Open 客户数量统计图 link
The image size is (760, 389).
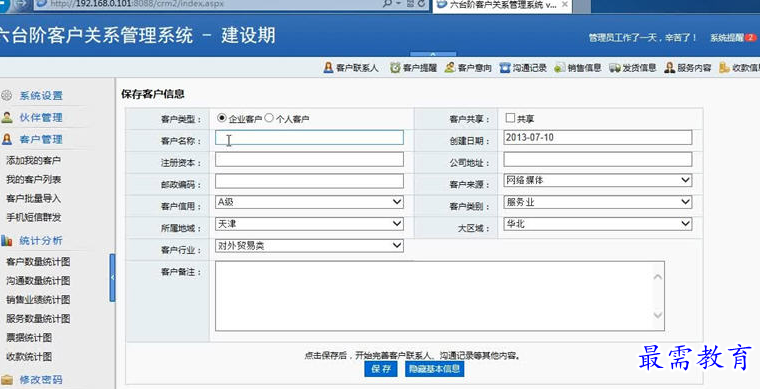(x=38, y=262)
